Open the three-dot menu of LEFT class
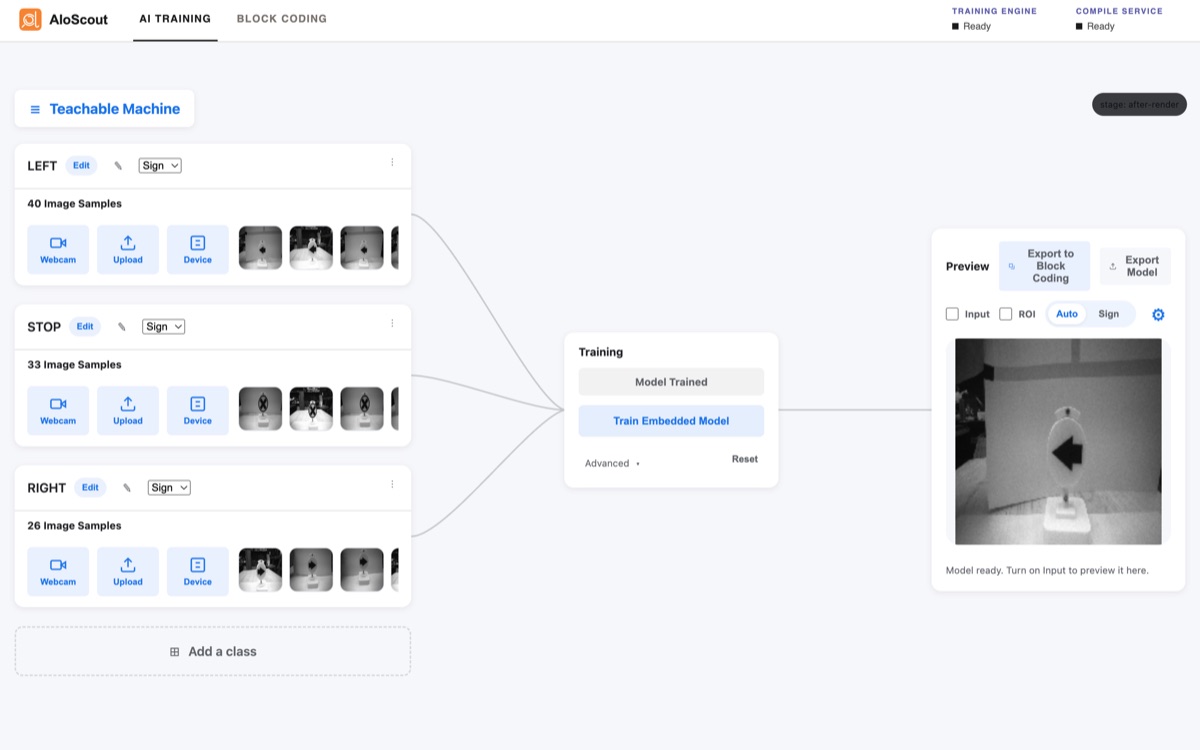 pyautogui.click(x=392, y=162)
